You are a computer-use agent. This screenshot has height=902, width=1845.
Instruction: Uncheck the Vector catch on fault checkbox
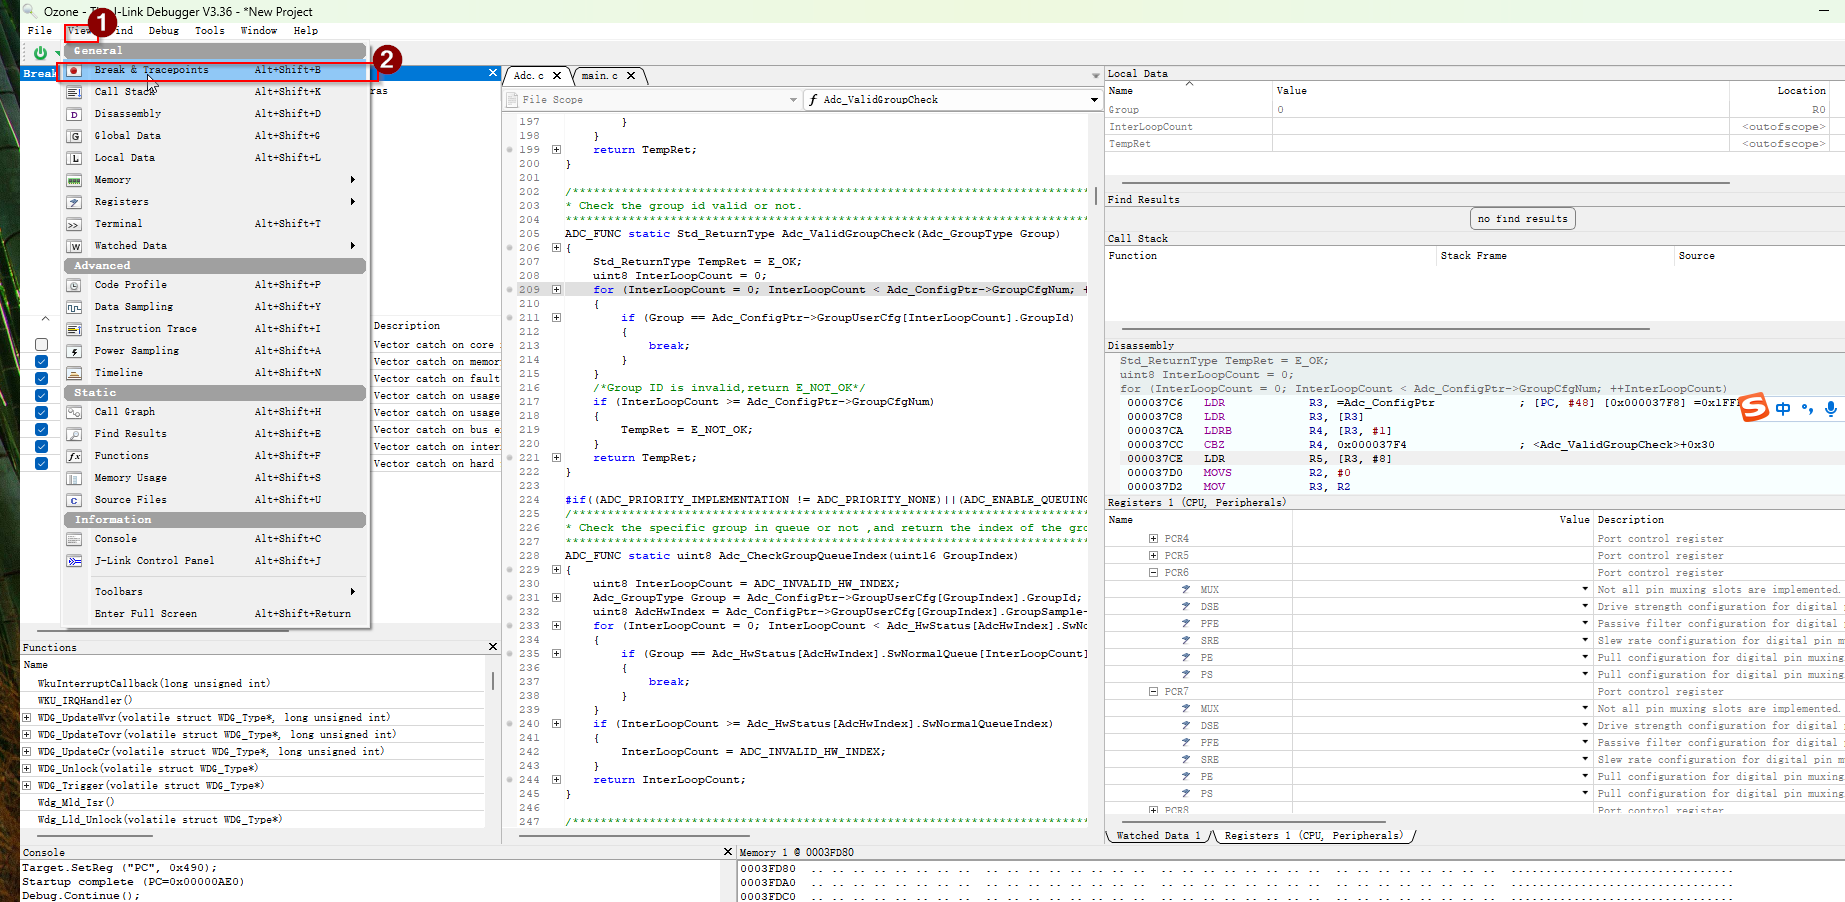[41, 379]
